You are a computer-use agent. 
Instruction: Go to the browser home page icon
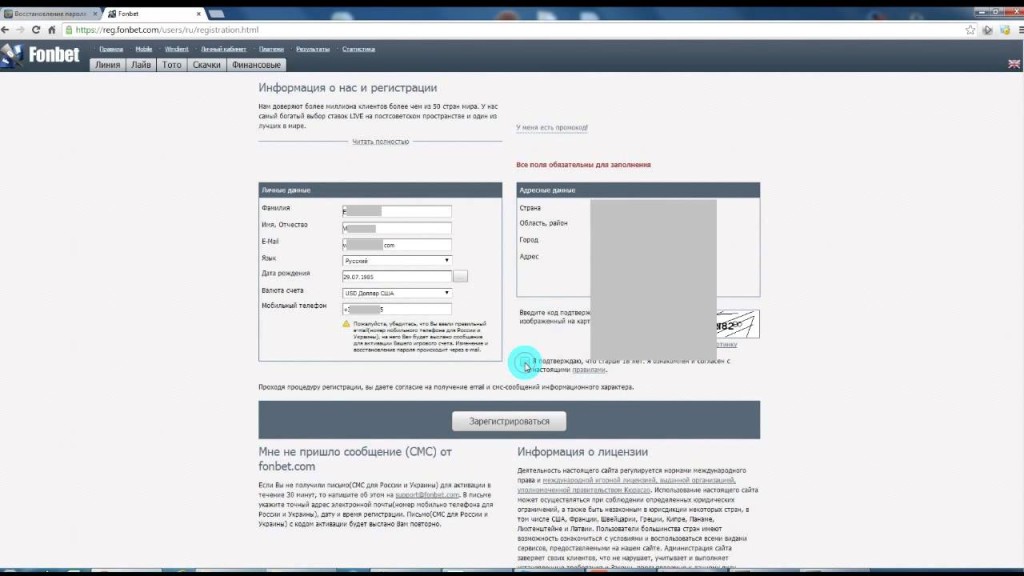[x=52, y=30]
